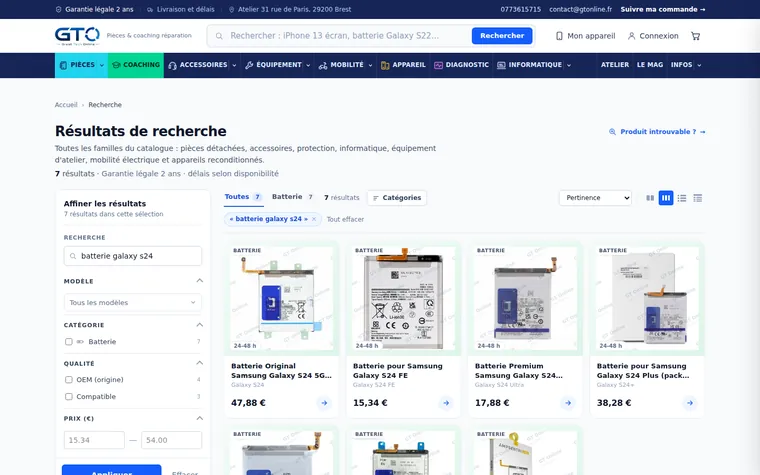Screen dimensions: 760x475
Task: Collapse the Modèle filter section
Action: 199,281
